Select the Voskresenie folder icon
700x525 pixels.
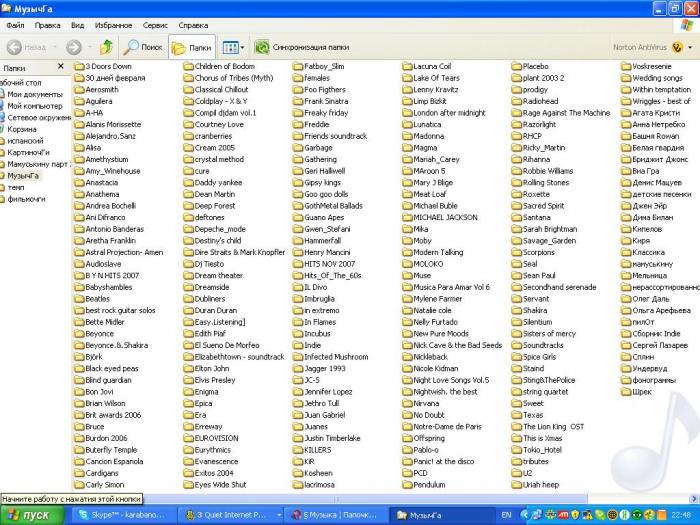[x=626, y=67]
